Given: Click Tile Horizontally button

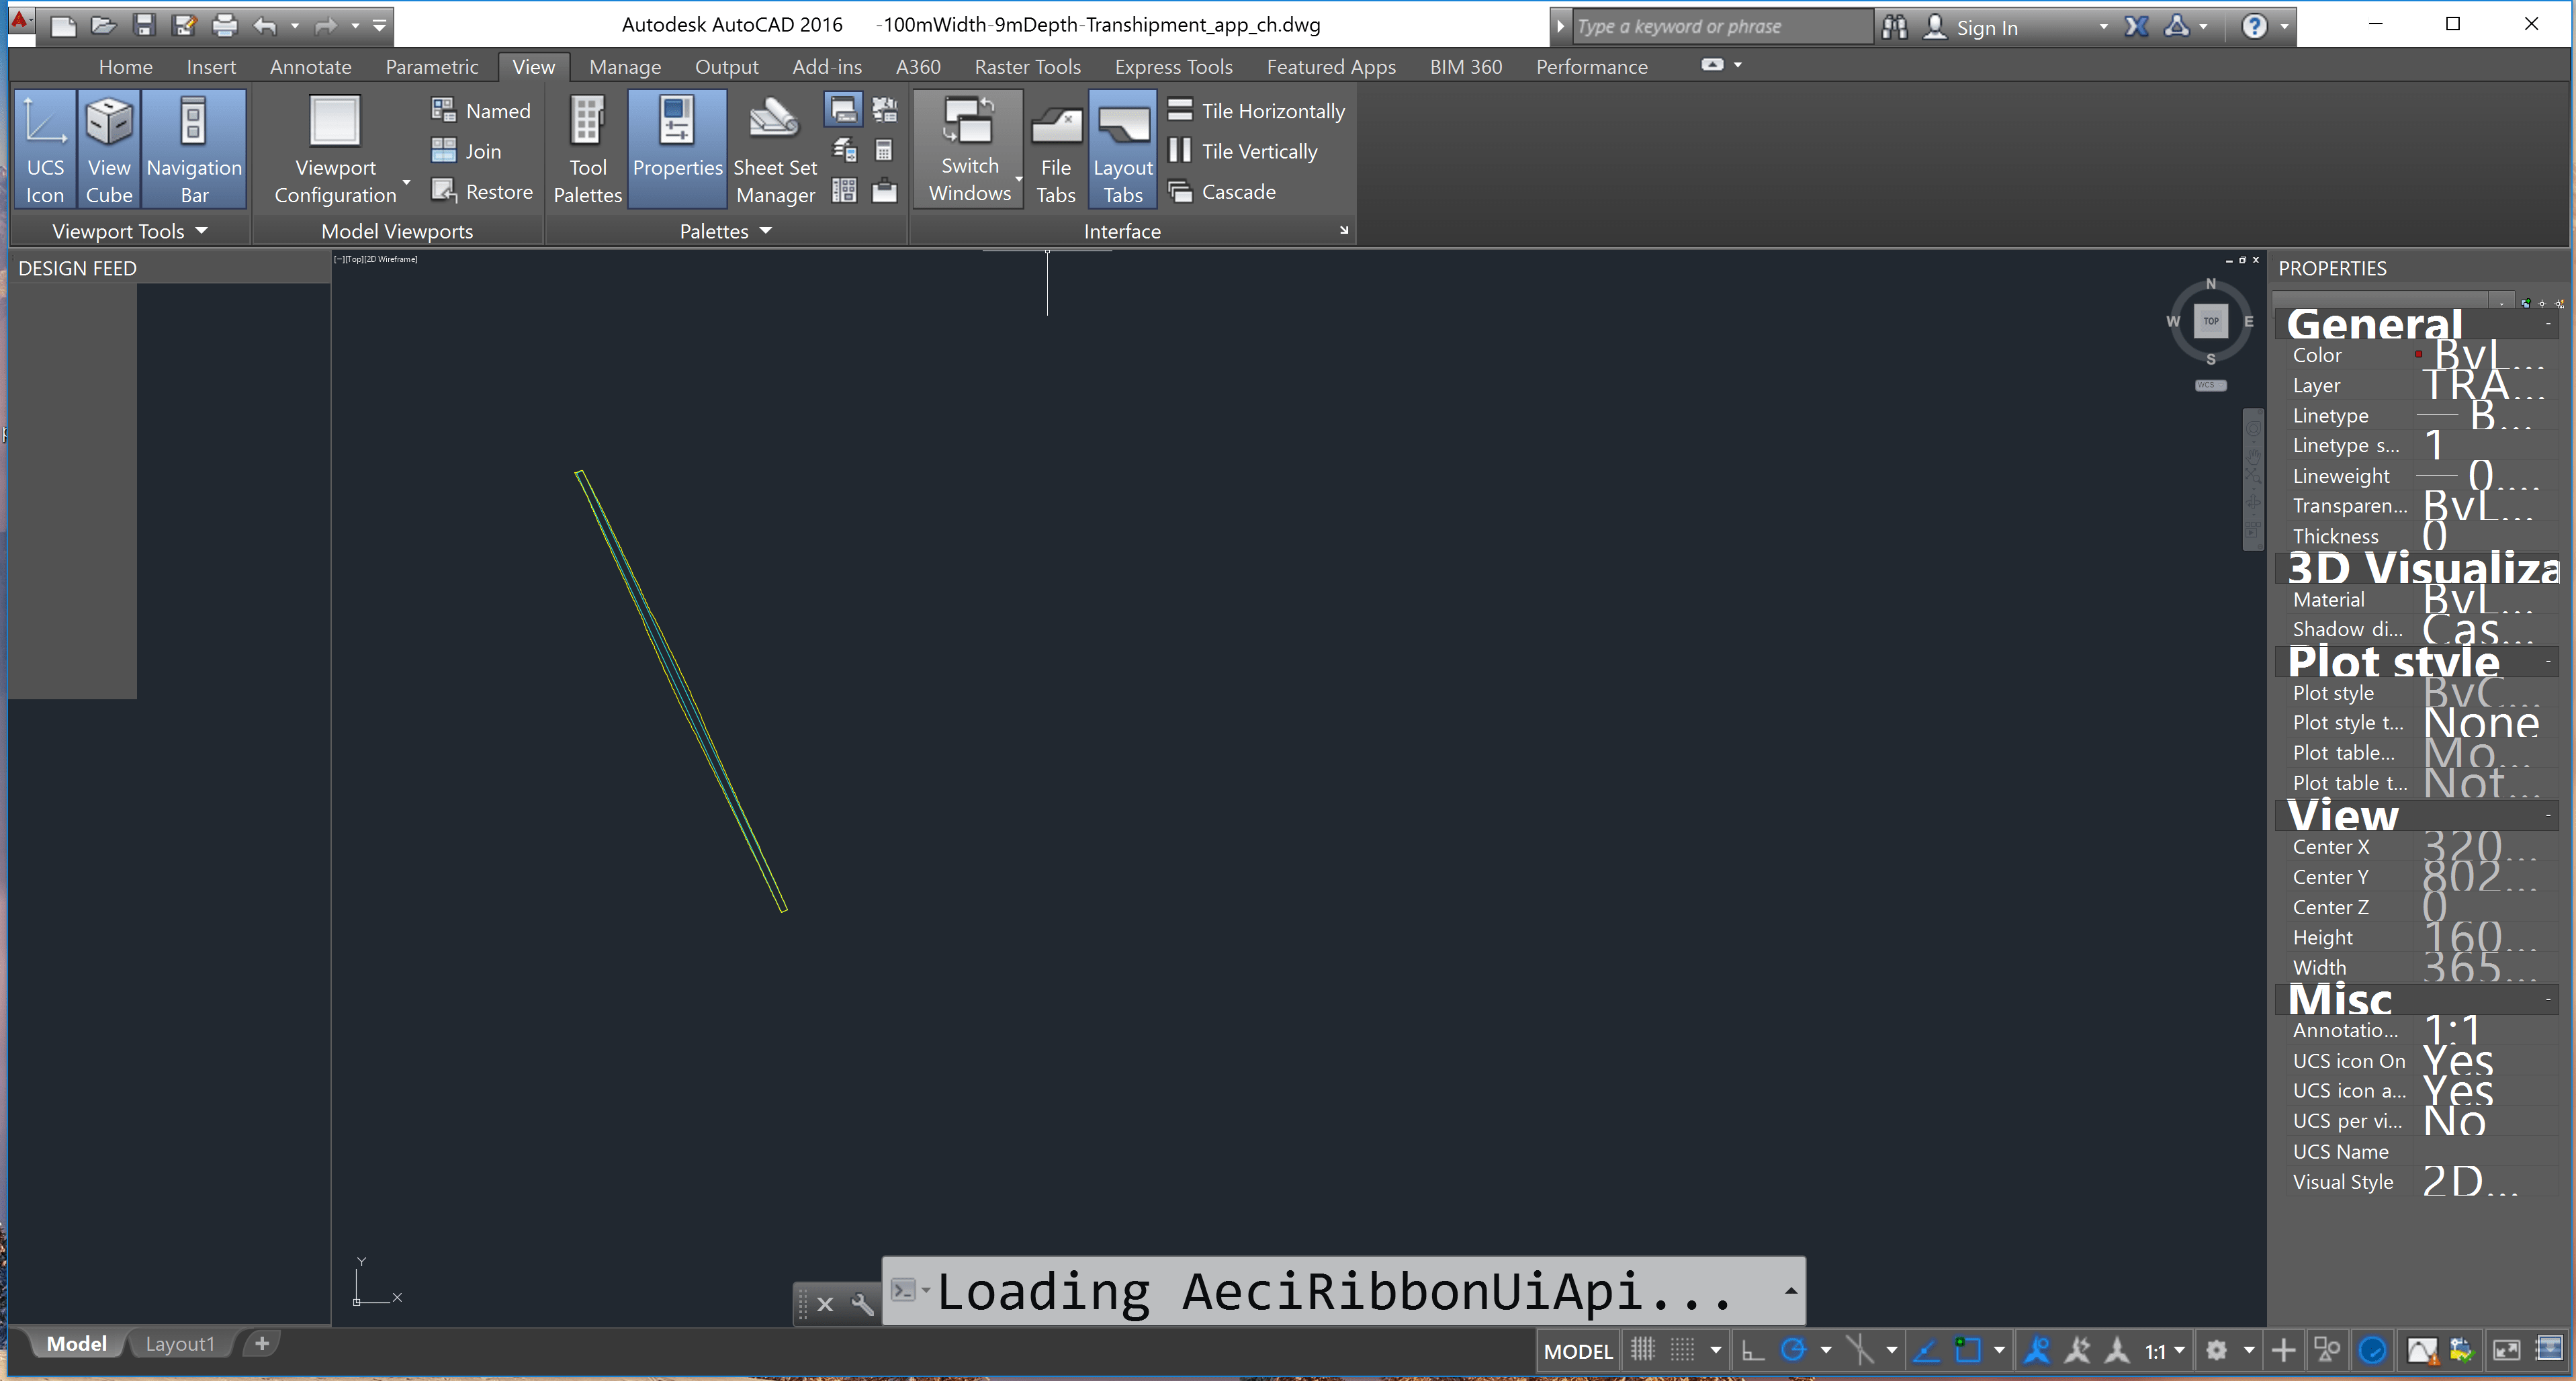Looking at the screenshot, I should pyautogui.click(x=1257, y=111).
